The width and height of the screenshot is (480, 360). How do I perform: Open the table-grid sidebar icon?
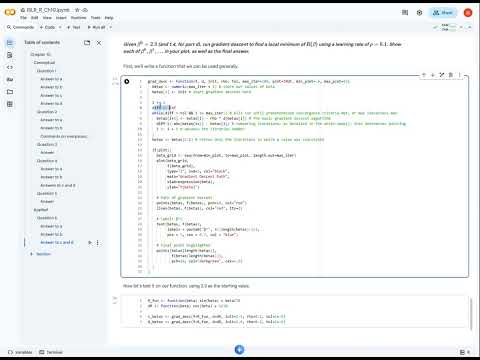tap(10, 104)
